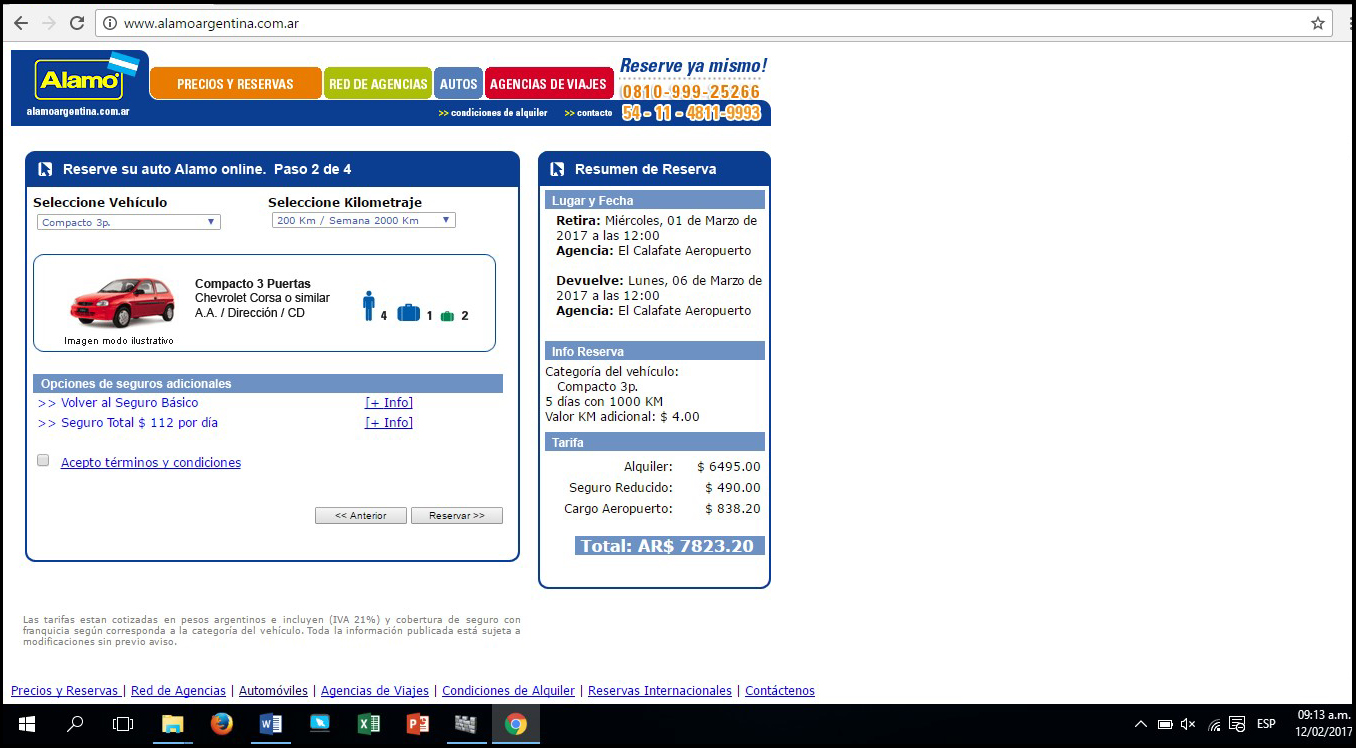Click the Alamo logo in the header
This screenshot has width=1356, height=748.
pyautogui.click(x=78, y=80)
